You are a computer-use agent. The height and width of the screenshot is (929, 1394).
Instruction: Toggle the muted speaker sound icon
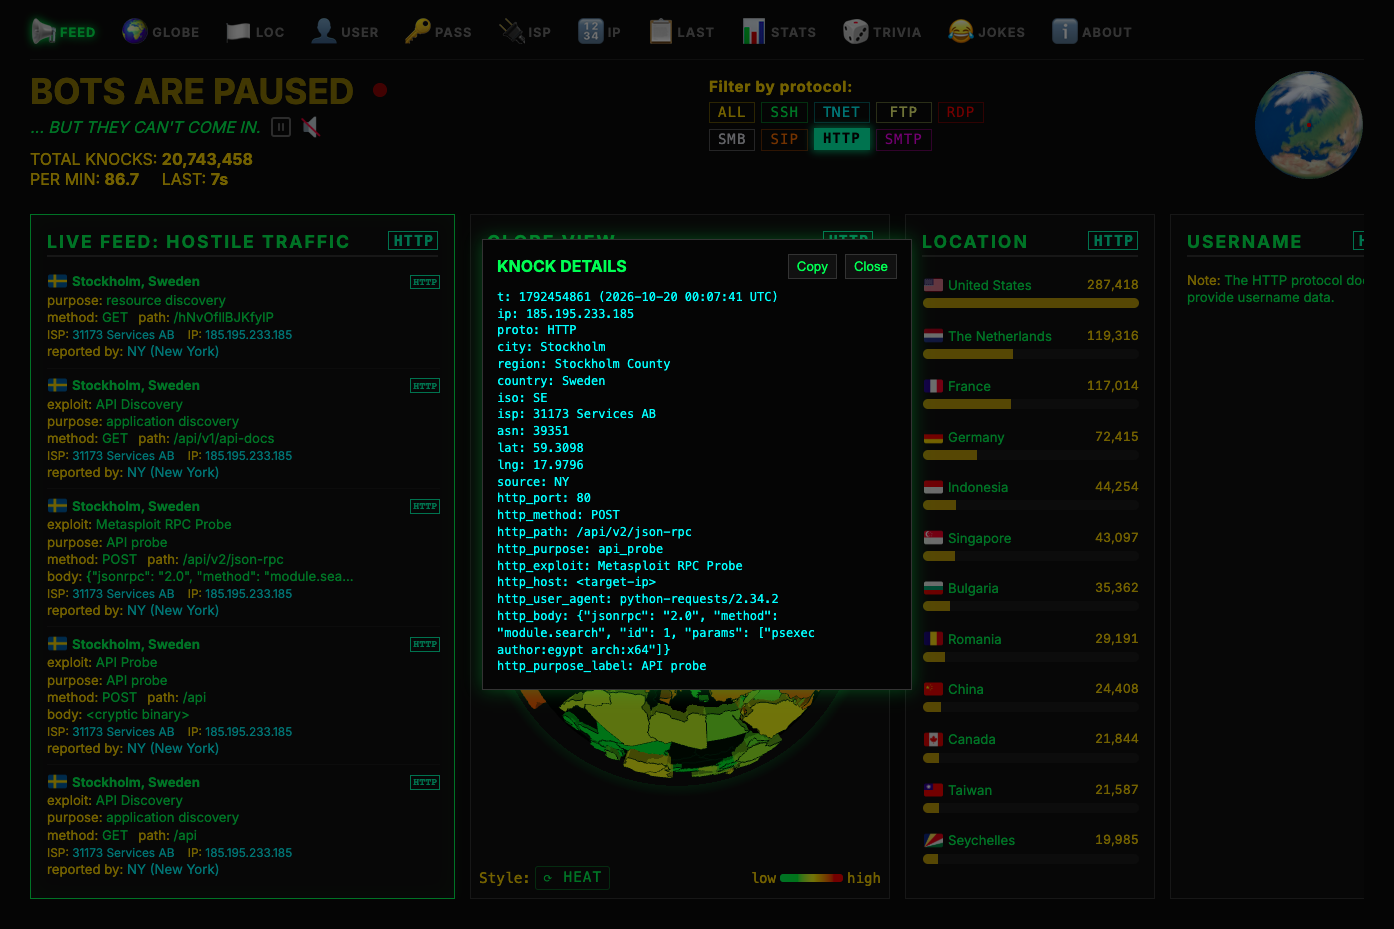pyautogui.click(x=311, y=127)
